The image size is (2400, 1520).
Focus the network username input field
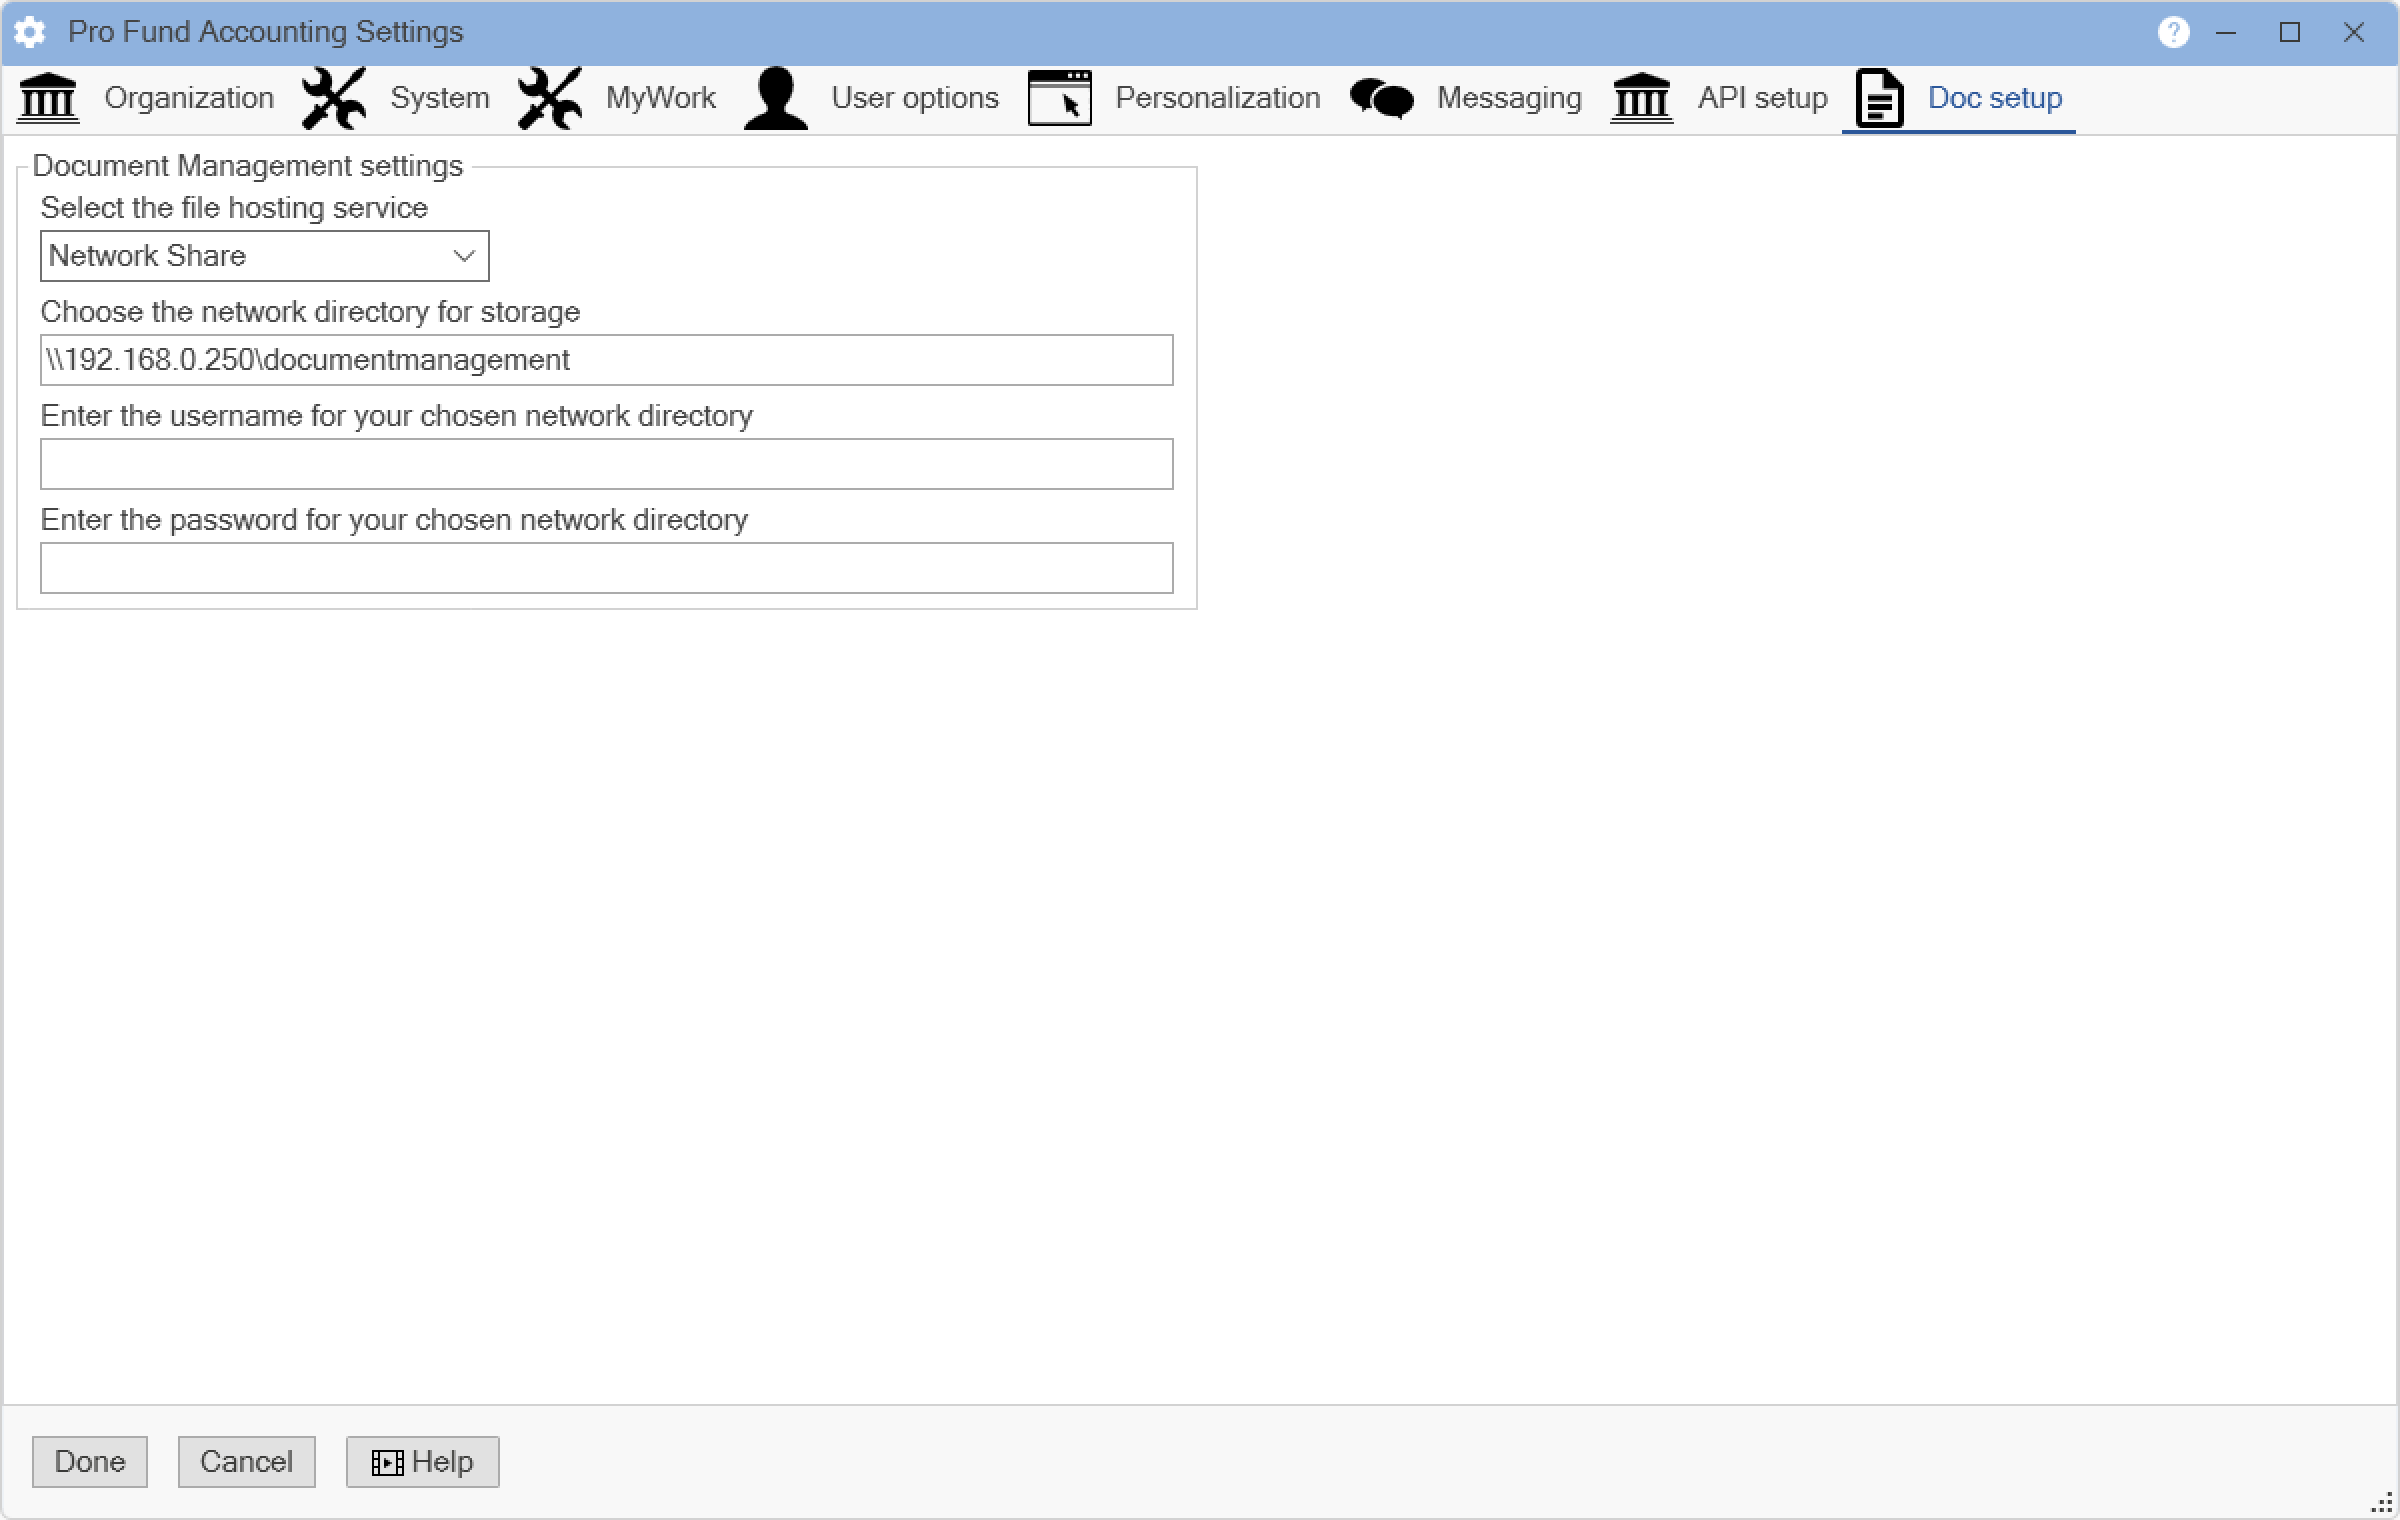tap(606, 464)
